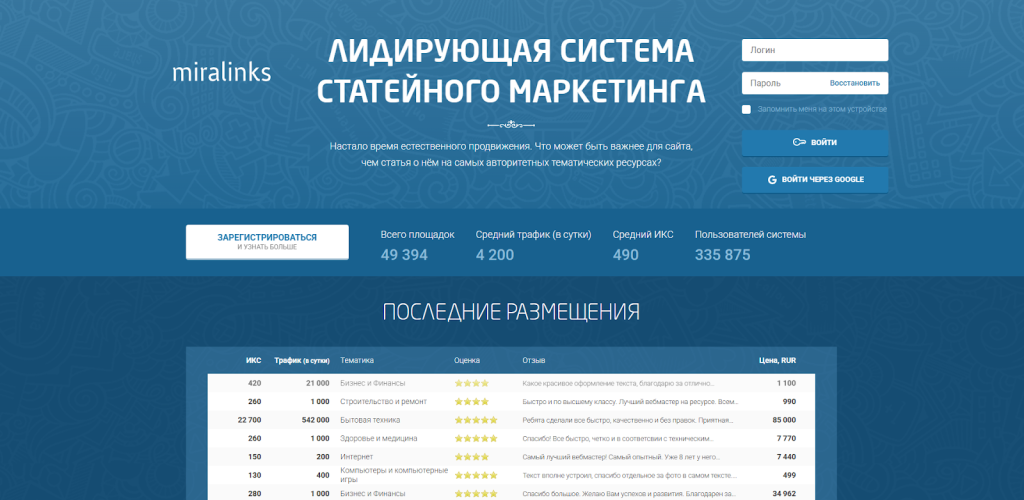Click star rating in Бытовая техника row
Image resolution: width=1024 pixels, height=500 pixels.
tap(476, 420)
